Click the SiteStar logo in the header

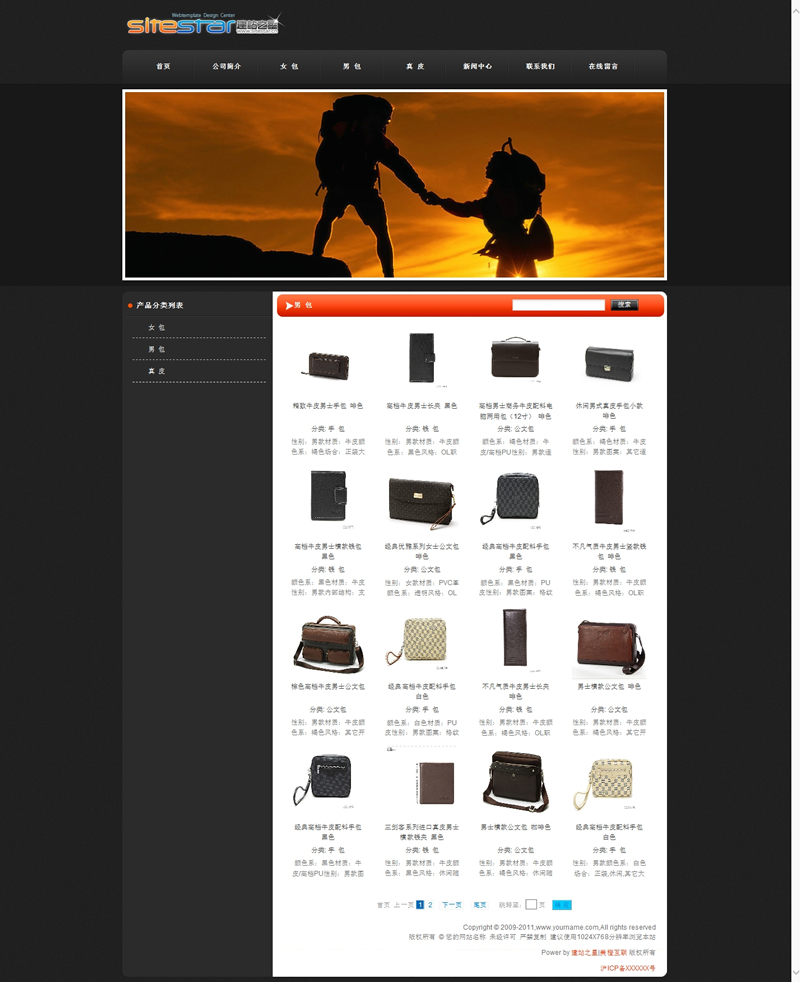[x=204, y=24]
